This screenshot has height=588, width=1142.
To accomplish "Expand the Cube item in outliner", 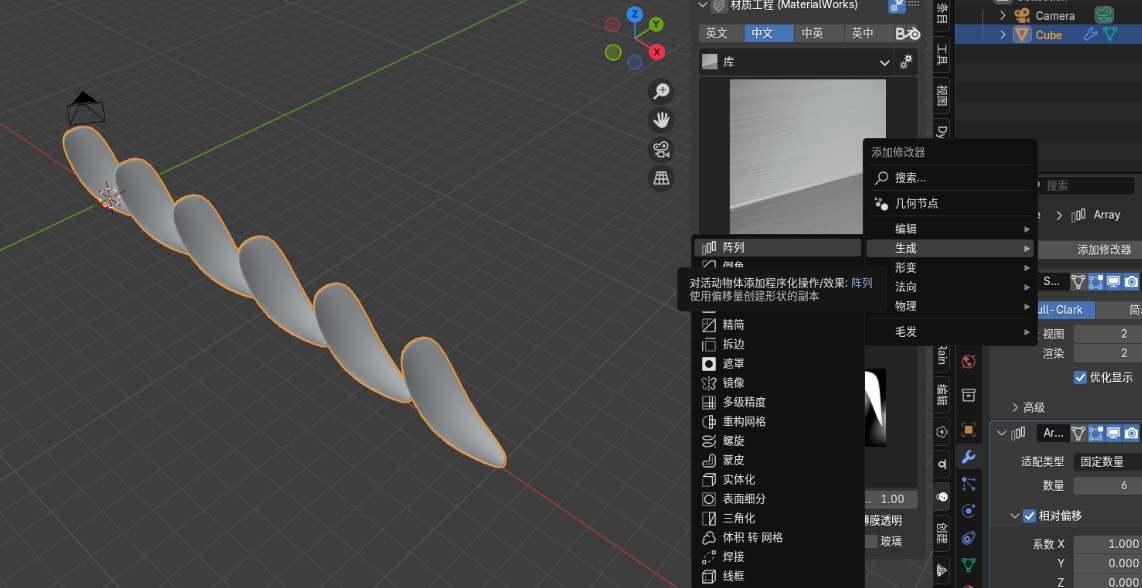I will click(x=1003, y=35).
